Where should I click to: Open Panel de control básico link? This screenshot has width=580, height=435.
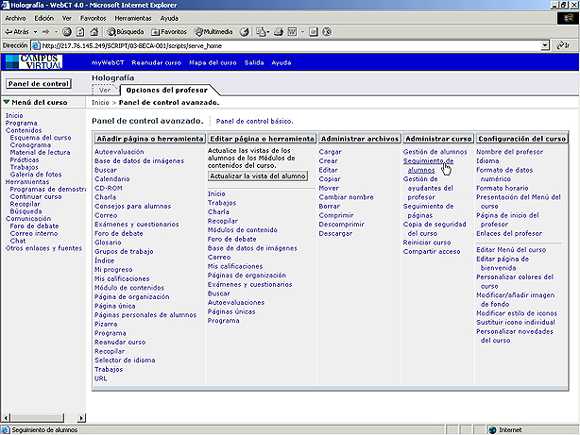pos(254,121)
